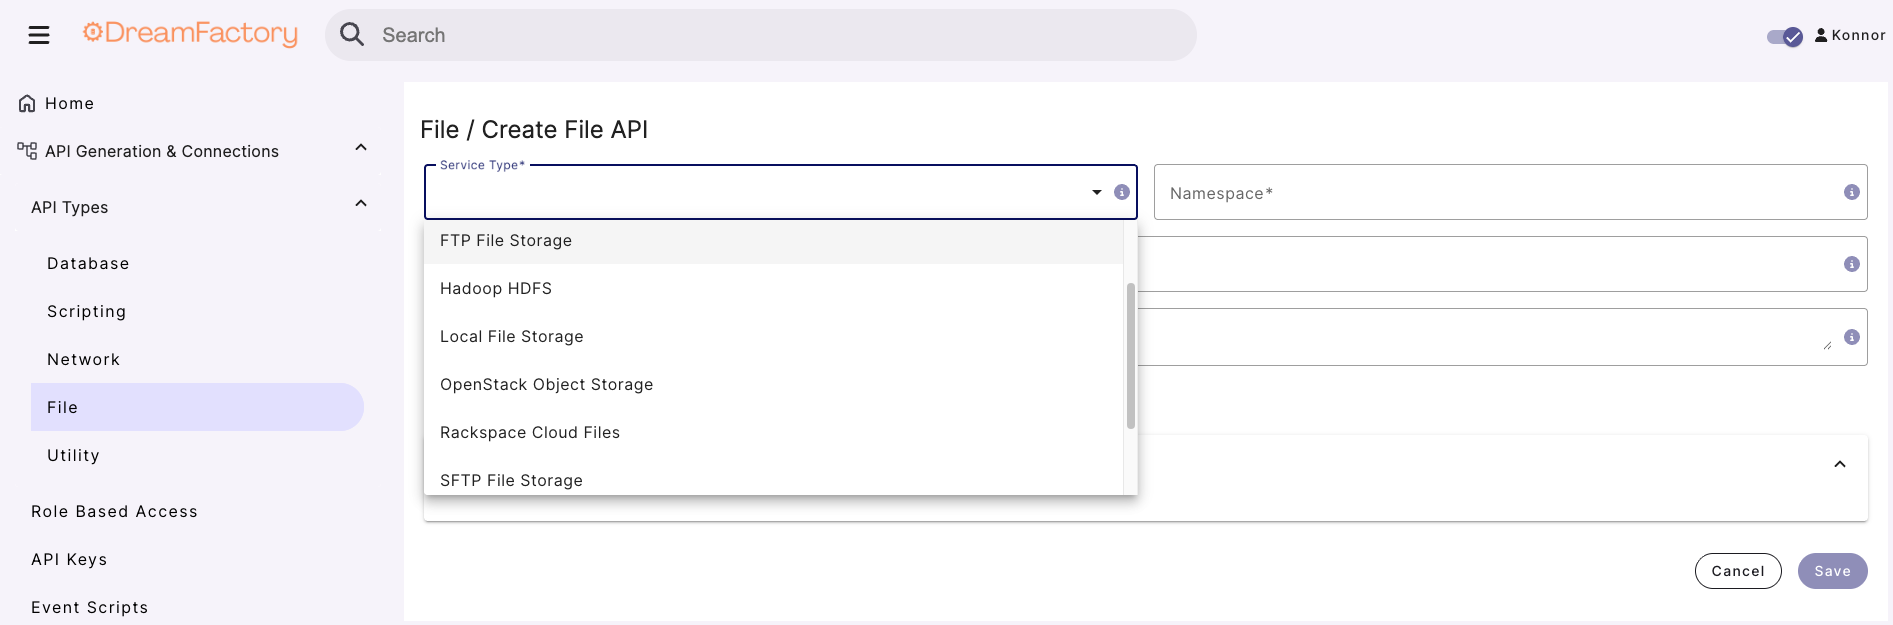Collapse the API Types group
Screen dimensions: 1893x625
pyautogui.click(x=361, y=204)
